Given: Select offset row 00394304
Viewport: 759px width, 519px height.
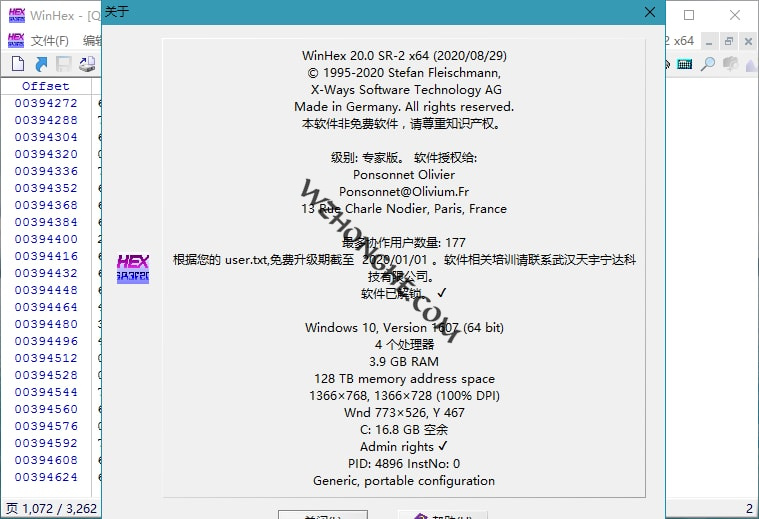Looking at the screenshot, I should click(46, 137).
